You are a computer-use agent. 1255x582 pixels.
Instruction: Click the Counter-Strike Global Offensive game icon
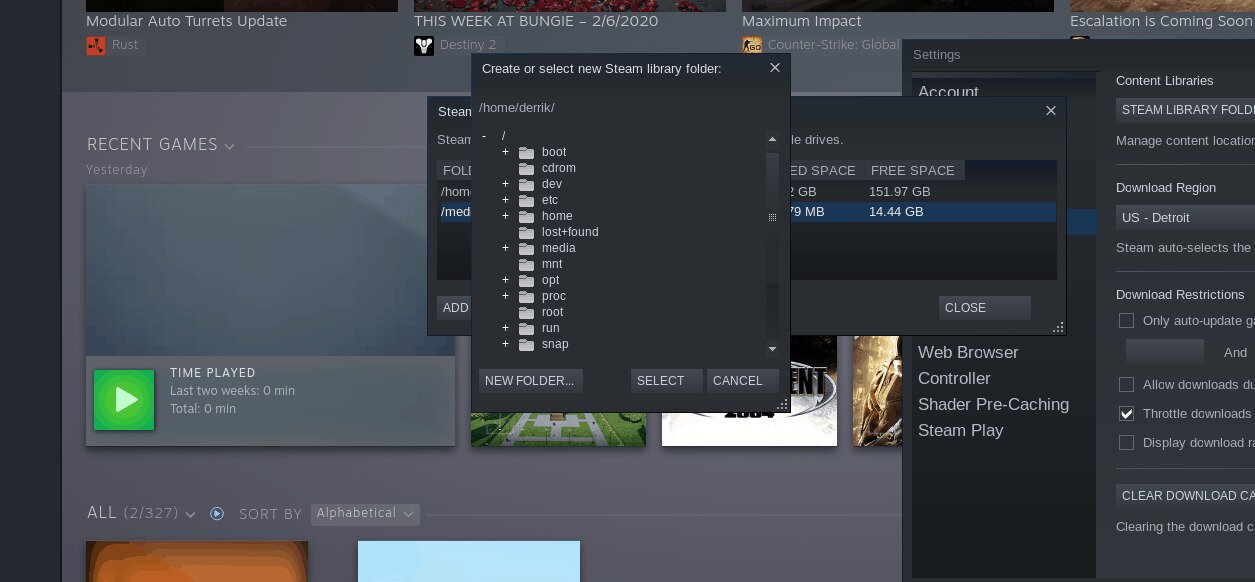[752, 44]
